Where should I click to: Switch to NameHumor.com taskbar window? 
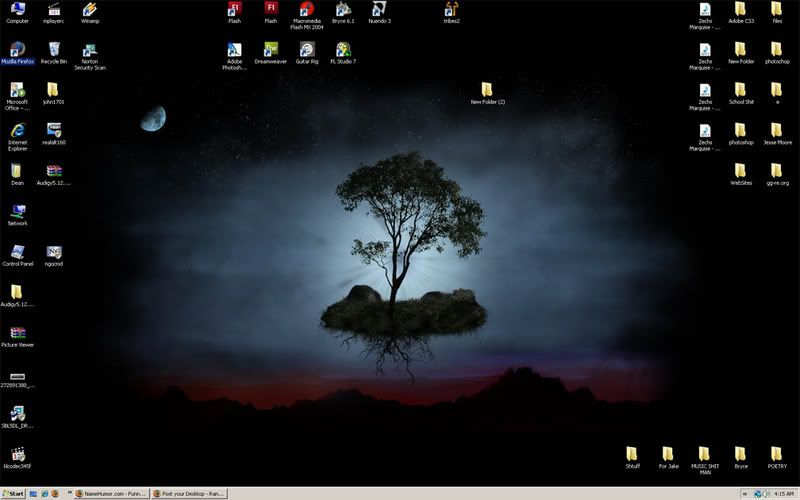click(112, 493)
